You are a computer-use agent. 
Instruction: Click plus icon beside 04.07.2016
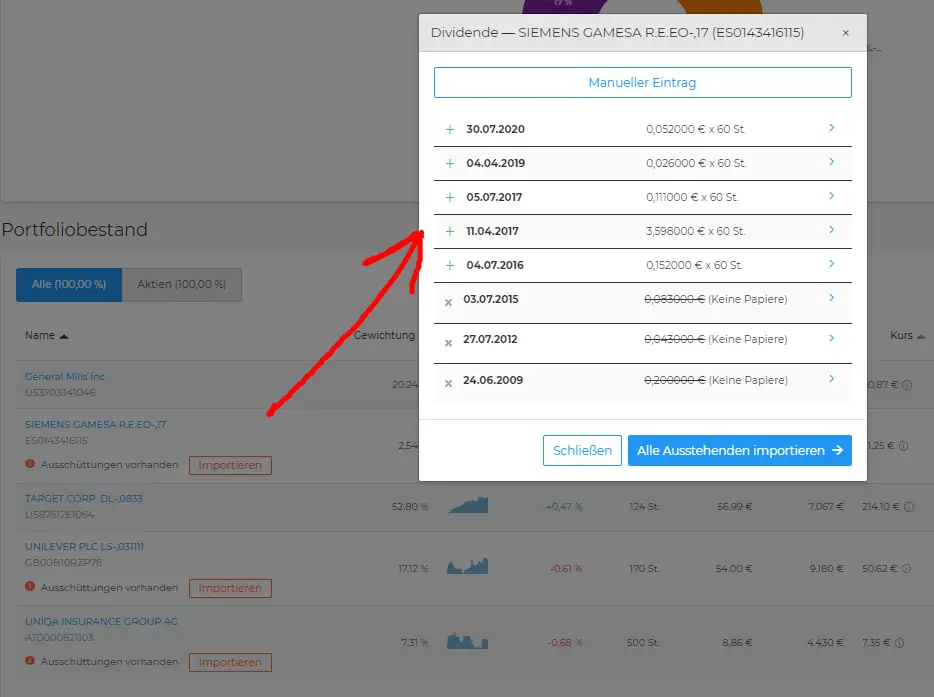(450, 265)
